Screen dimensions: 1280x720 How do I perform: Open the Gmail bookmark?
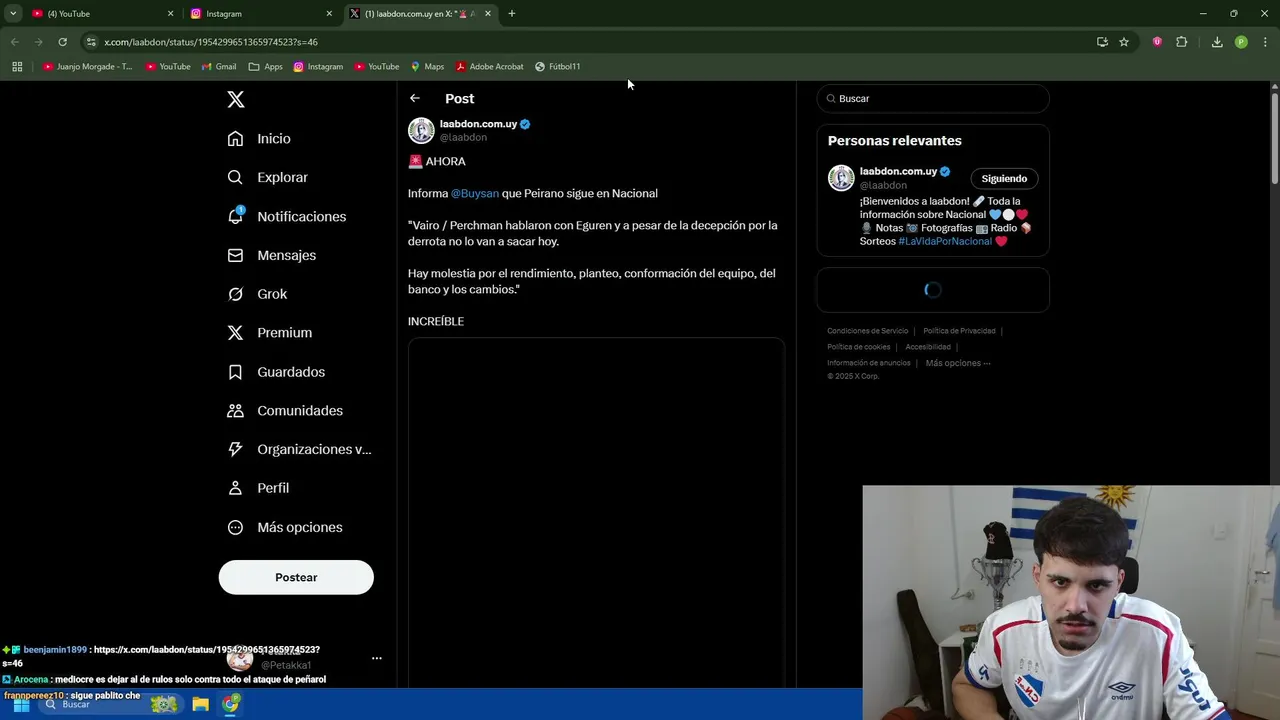tap(219, 67)
